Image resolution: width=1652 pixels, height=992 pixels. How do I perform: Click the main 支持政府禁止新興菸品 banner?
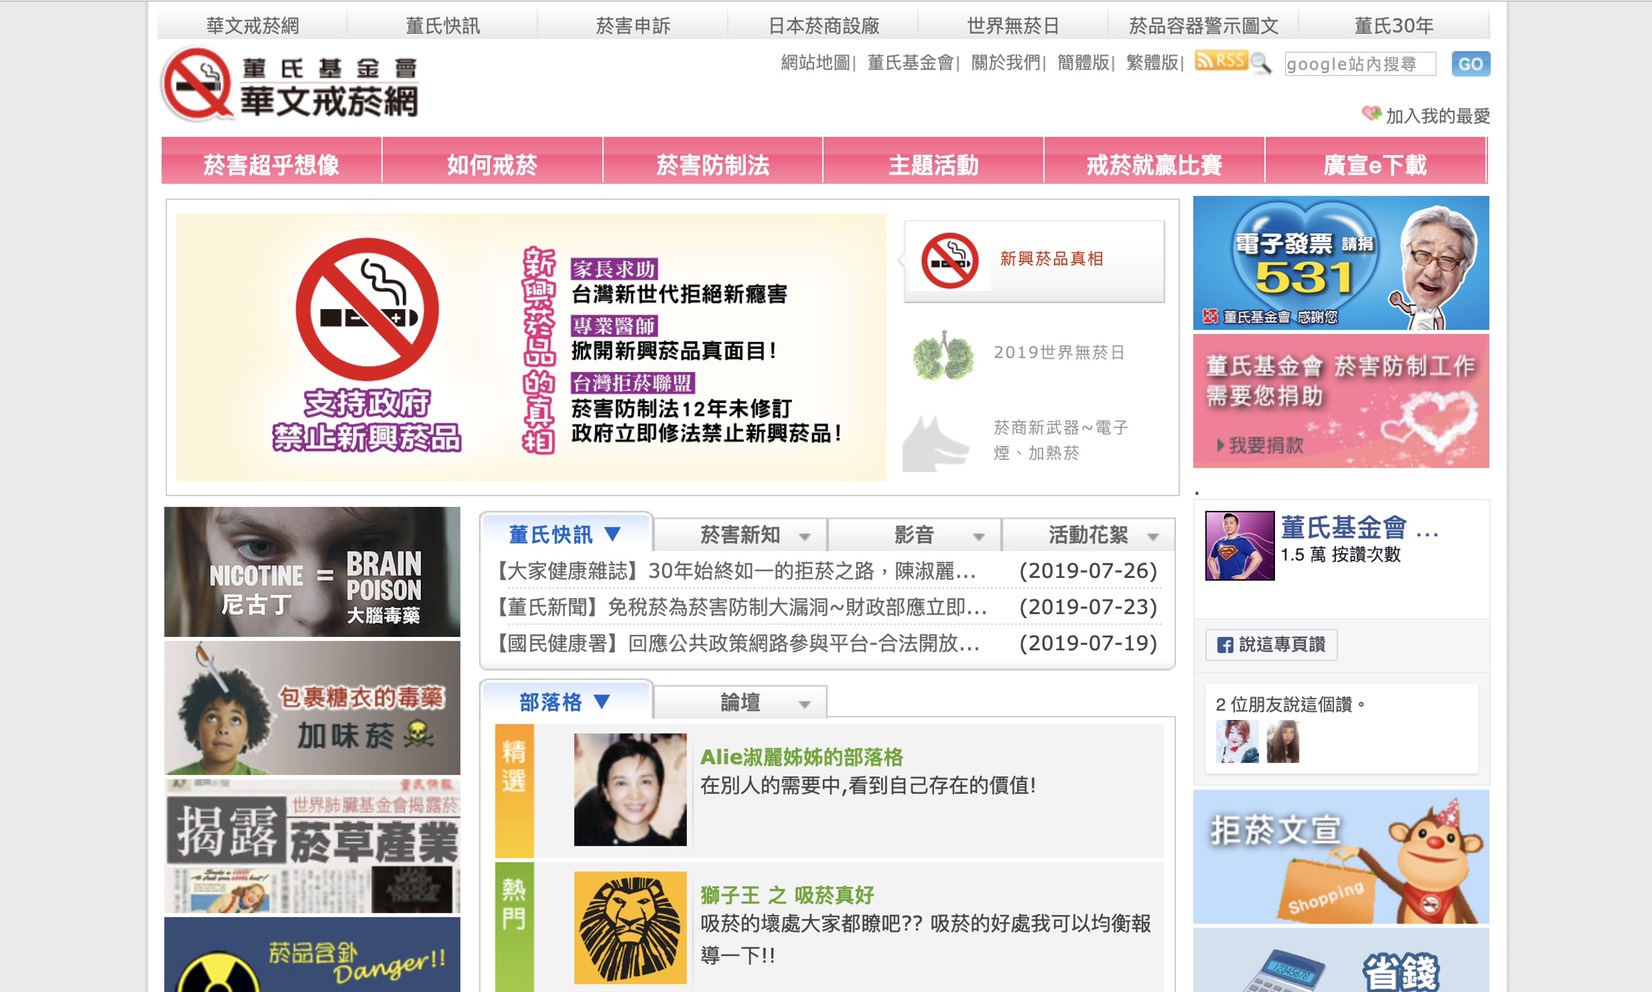coord(531,347)
